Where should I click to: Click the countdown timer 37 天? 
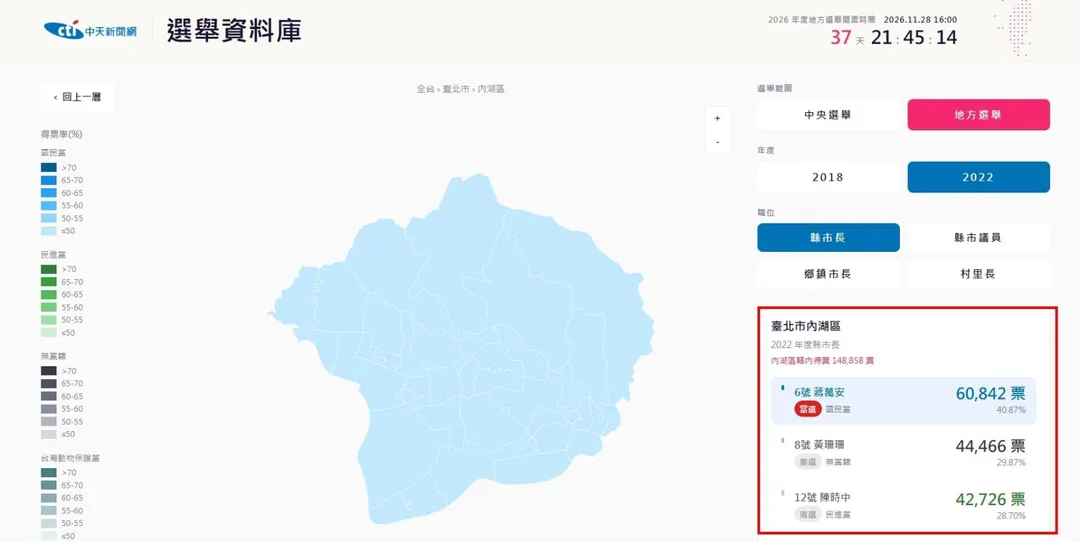tap(847, 38)
